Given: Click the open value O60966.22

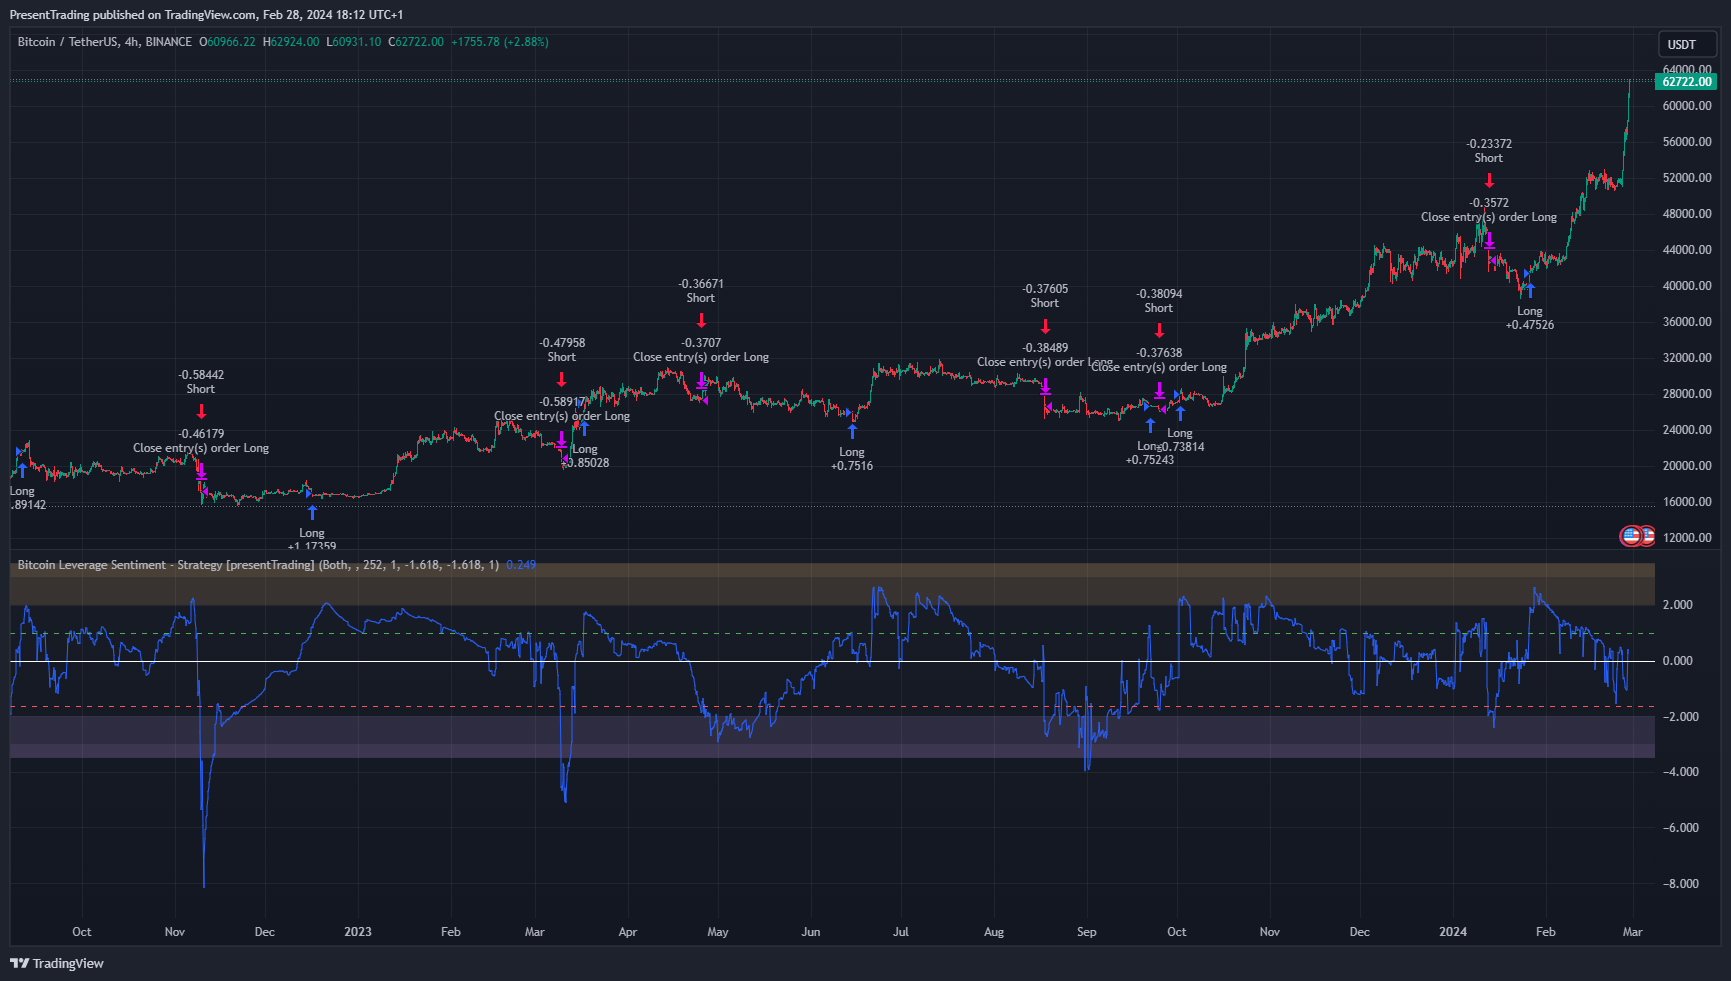Looking at the screenshot, I should point(227,42).
